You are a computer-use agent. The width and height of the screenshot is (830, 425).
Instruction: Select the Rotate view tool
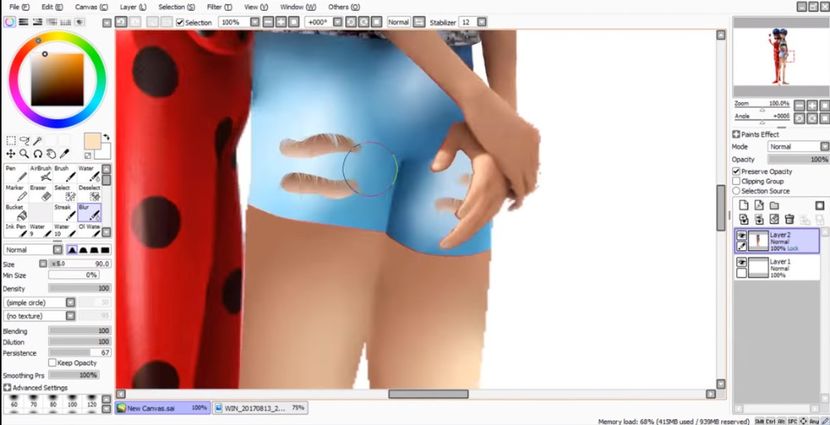[38, 153]
